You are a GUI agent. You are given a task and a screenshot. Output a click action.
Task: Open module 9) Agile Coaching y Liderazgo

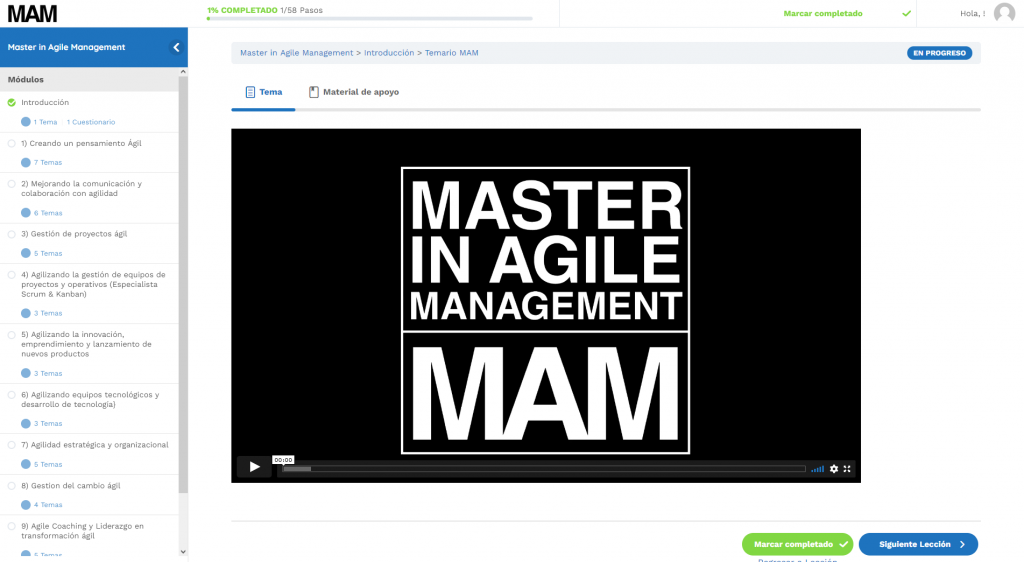82,531
